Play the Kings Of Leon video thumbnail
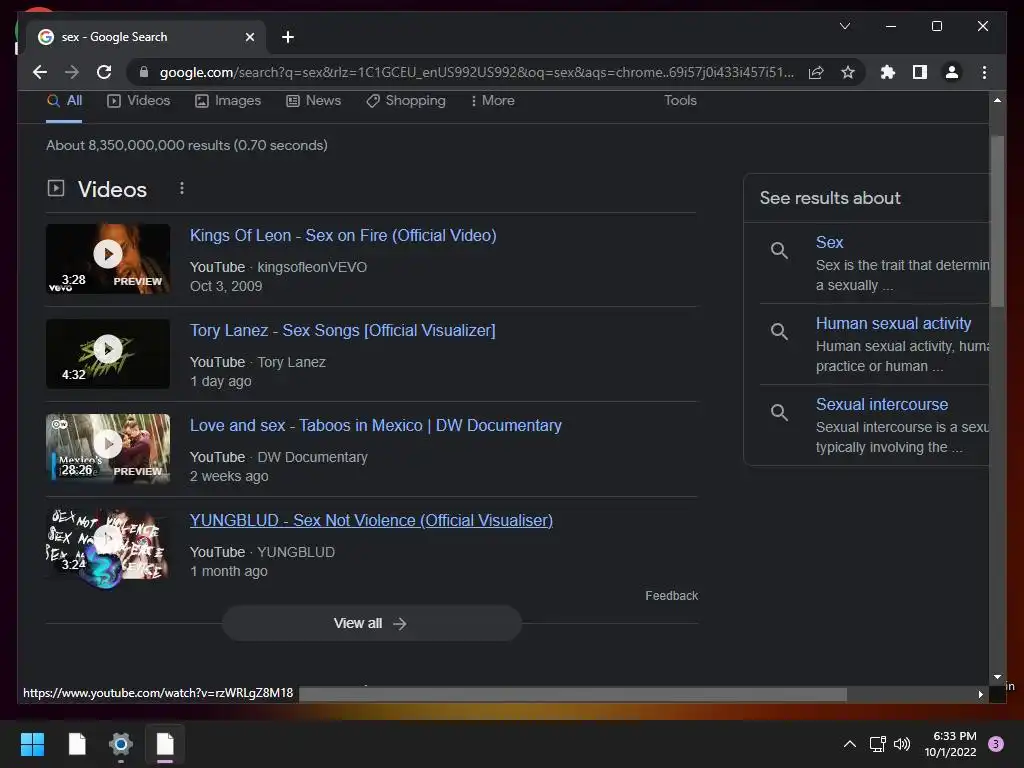This screenshot has width=1024, height=768. pyautogui.click(x=108, y=259)
